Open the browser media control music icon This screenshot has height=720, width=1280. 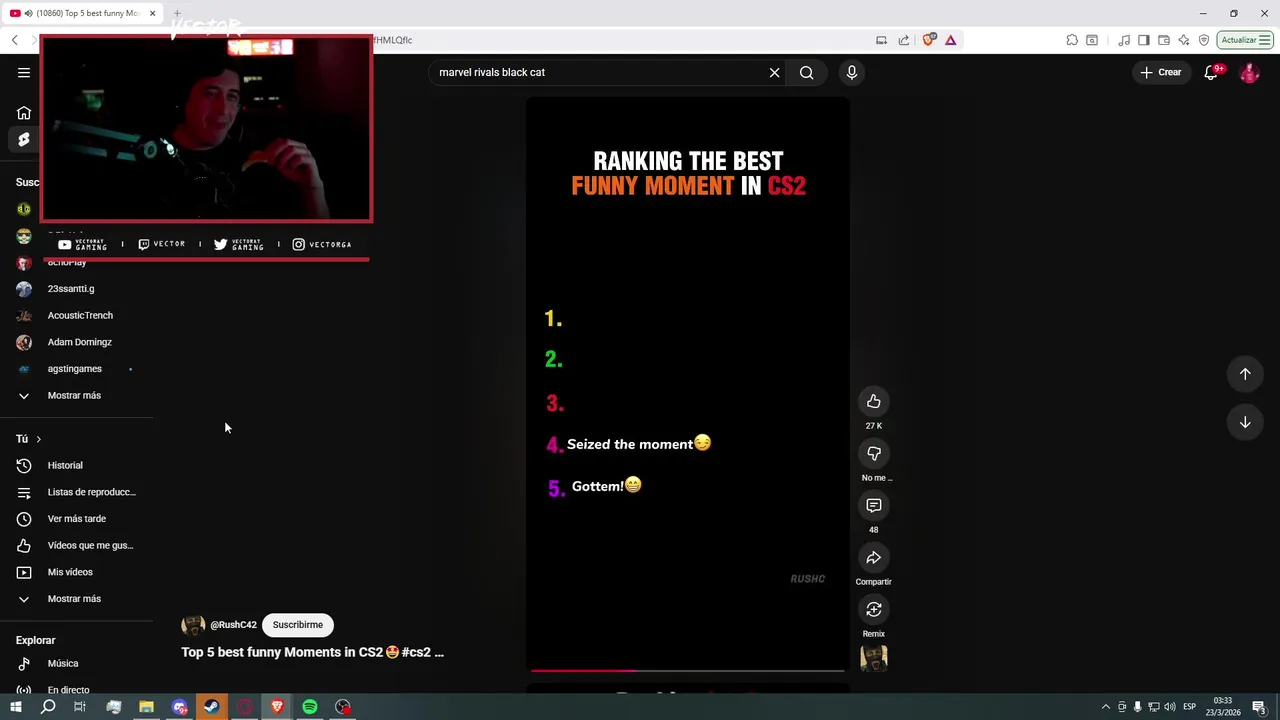(x=1124, y=40)
